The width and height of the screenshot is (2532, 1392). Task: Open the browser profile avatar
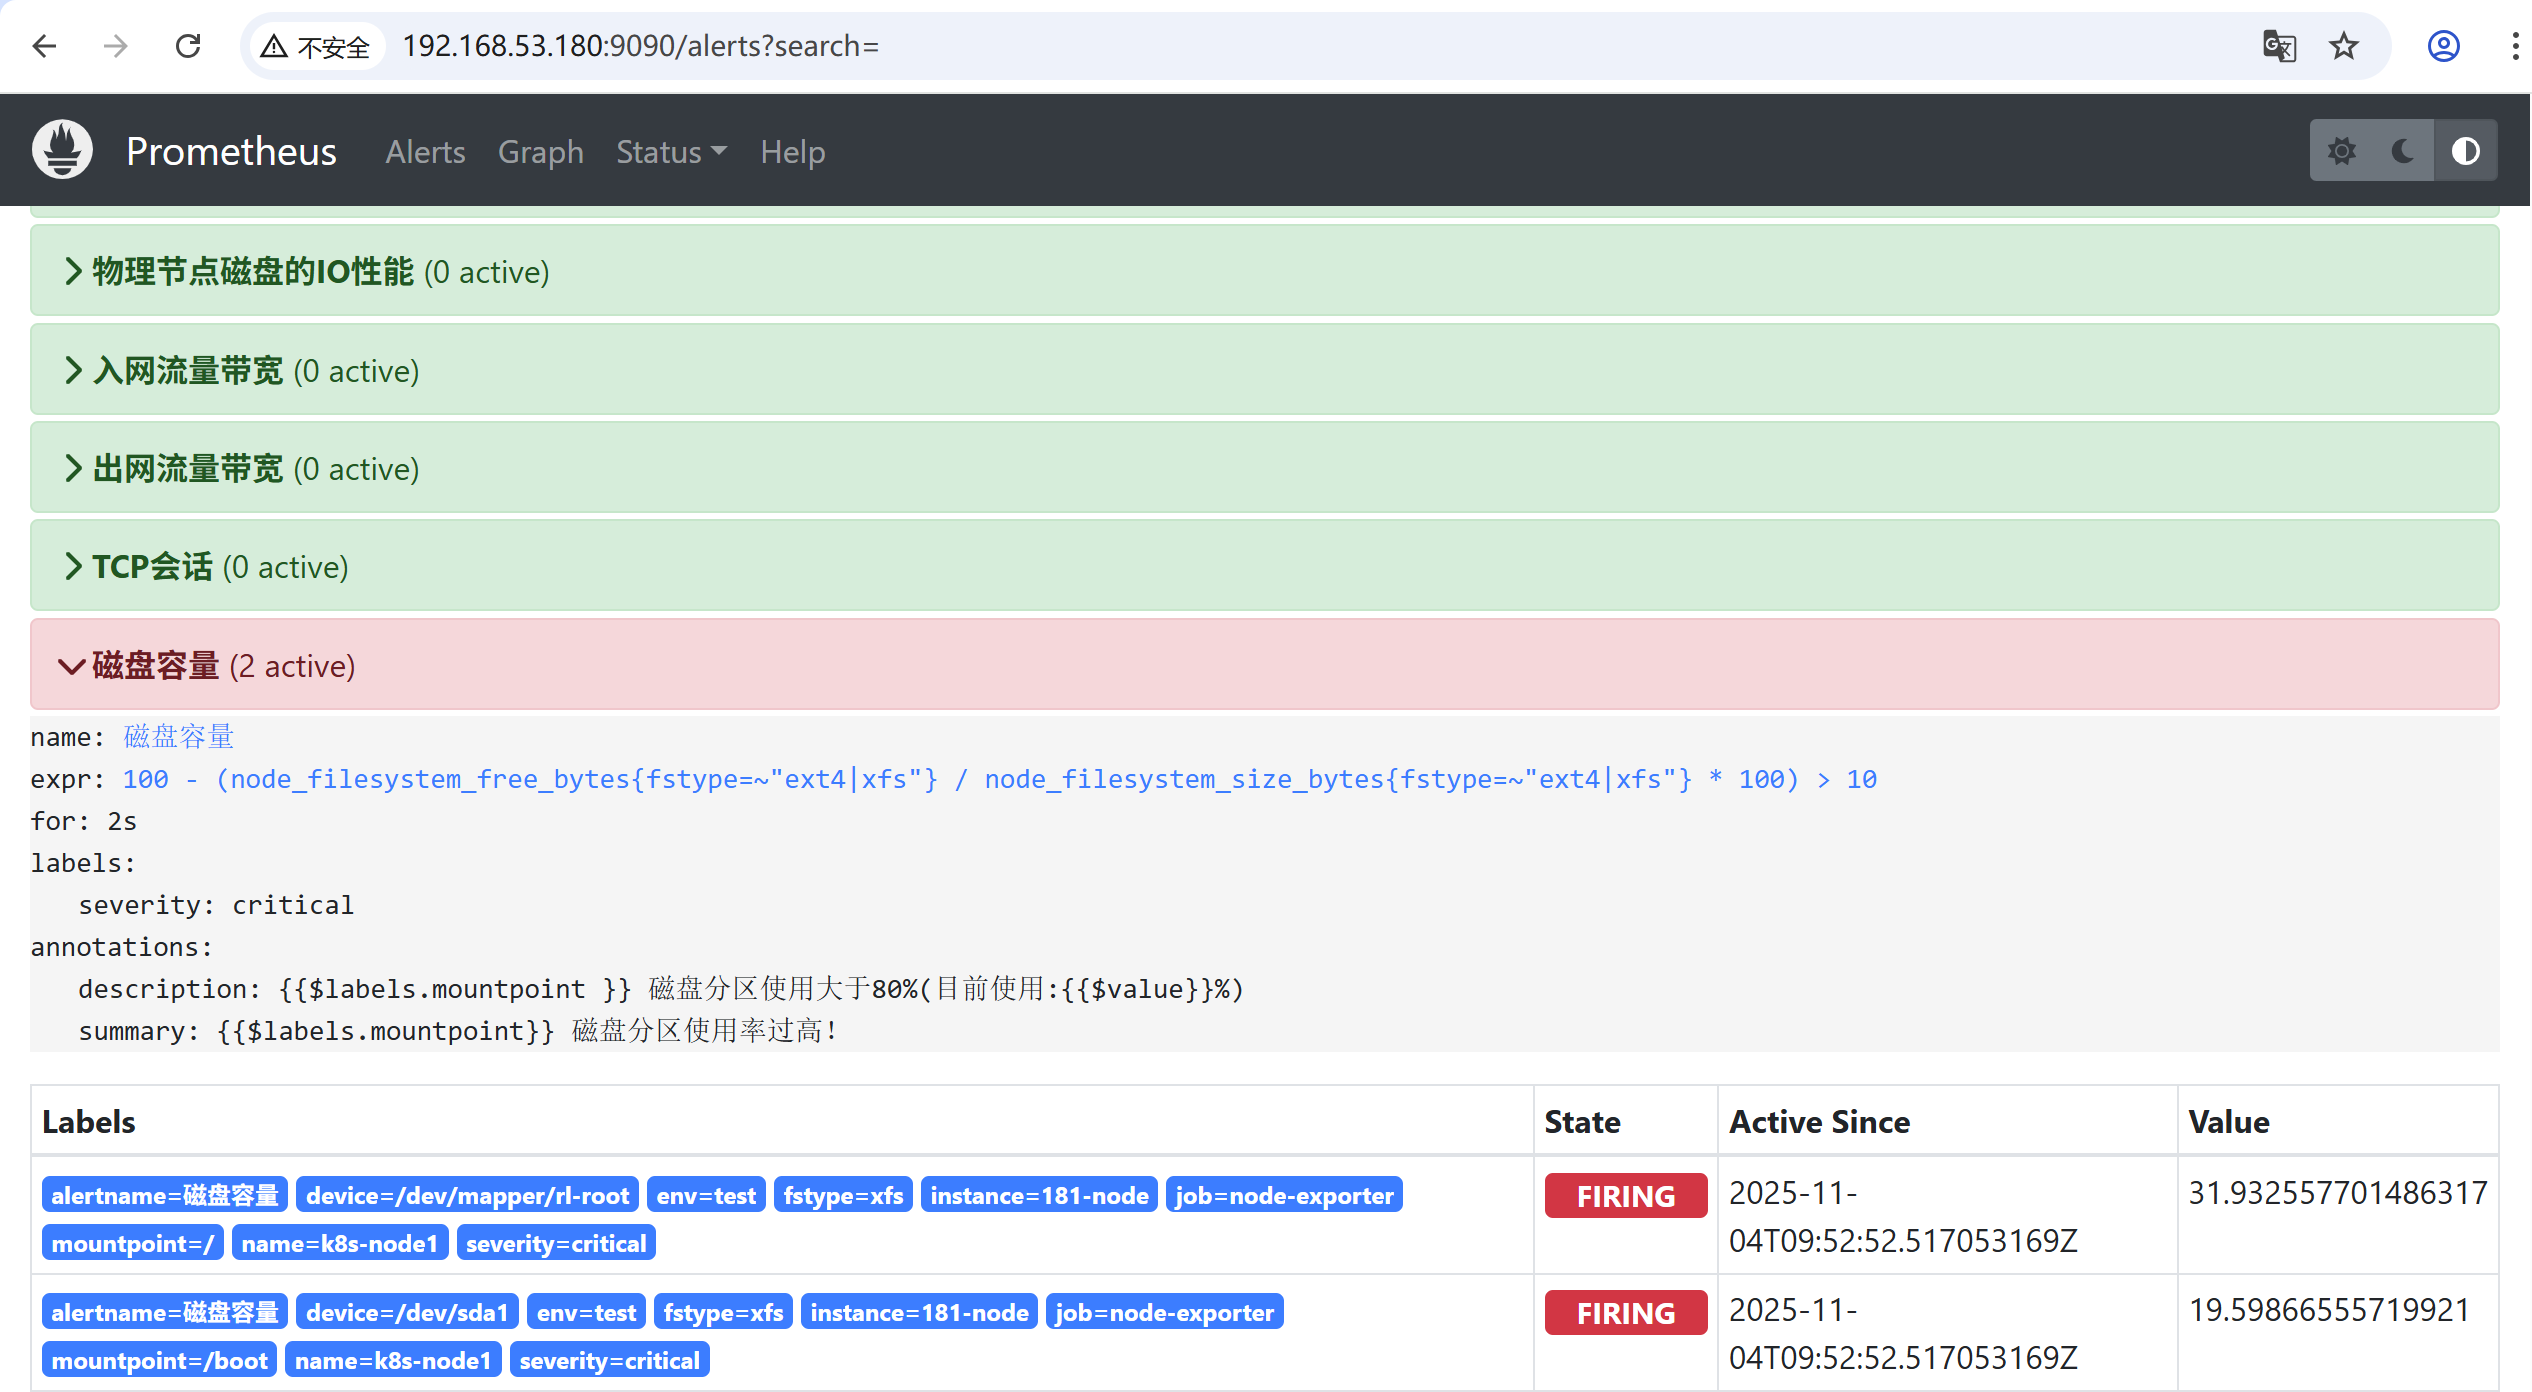pyautogui.click(x=2443, y=46)
